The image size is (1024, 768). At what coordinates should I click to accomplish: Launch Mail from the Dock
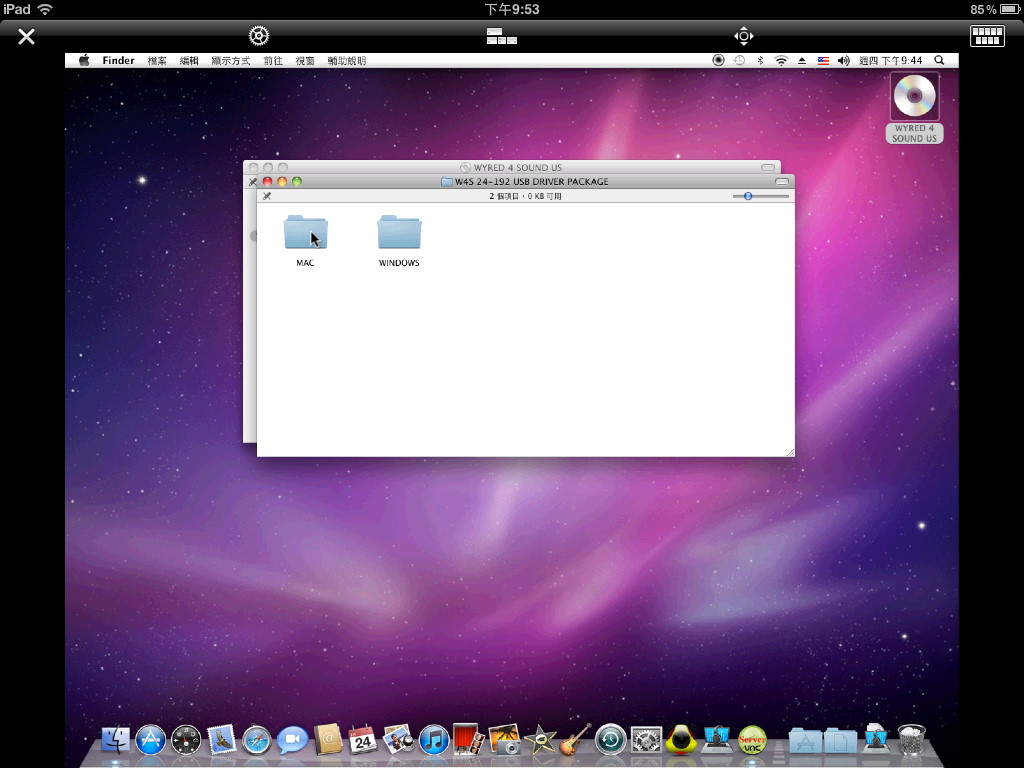click(x=221, y=741)
